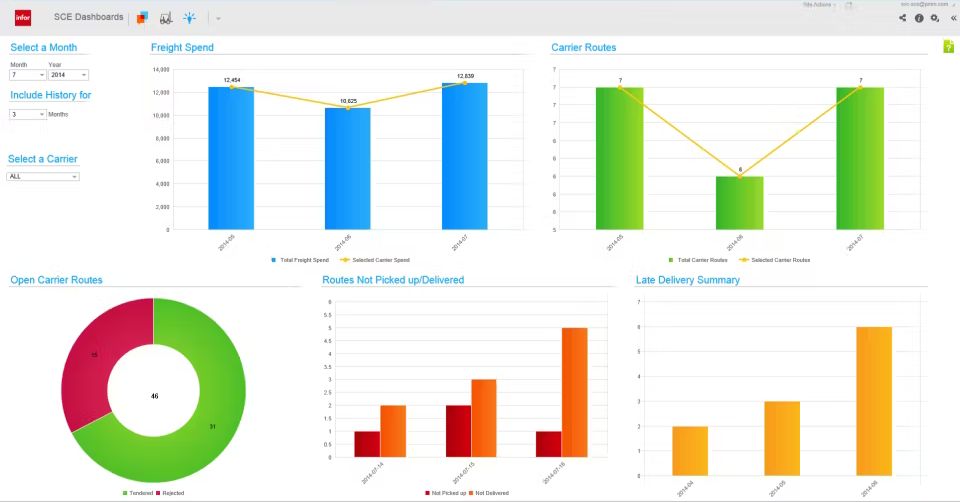Click the share icon in the header
960x502 pixels.
(x=903, y=18)
